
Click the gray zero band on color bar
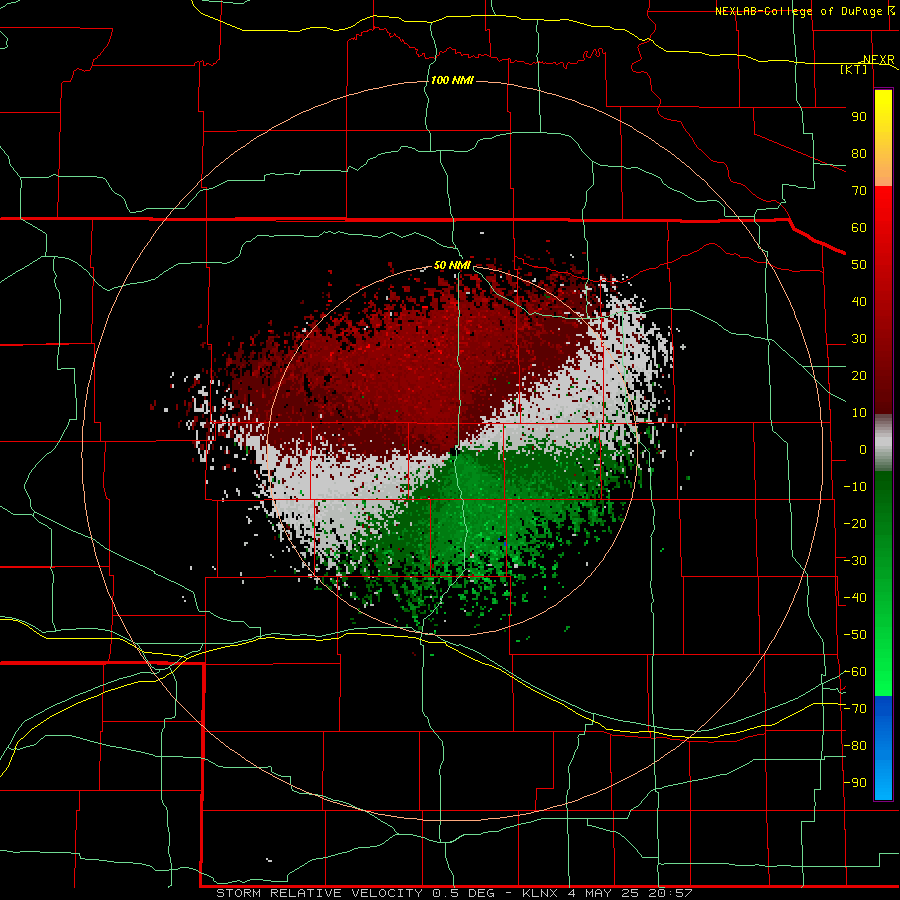click(x=883, y=442)
